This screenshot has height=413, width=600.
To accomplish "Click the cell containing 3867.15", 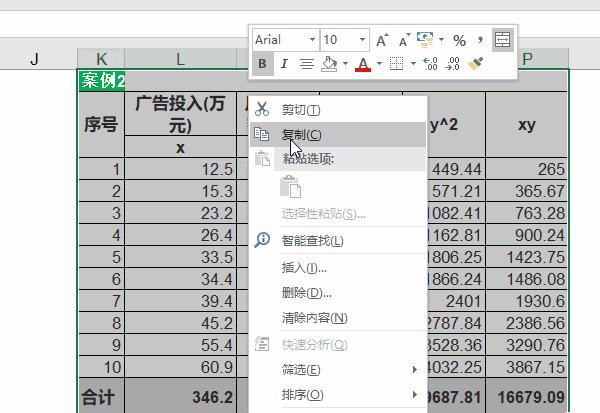I will click(527, 367).
